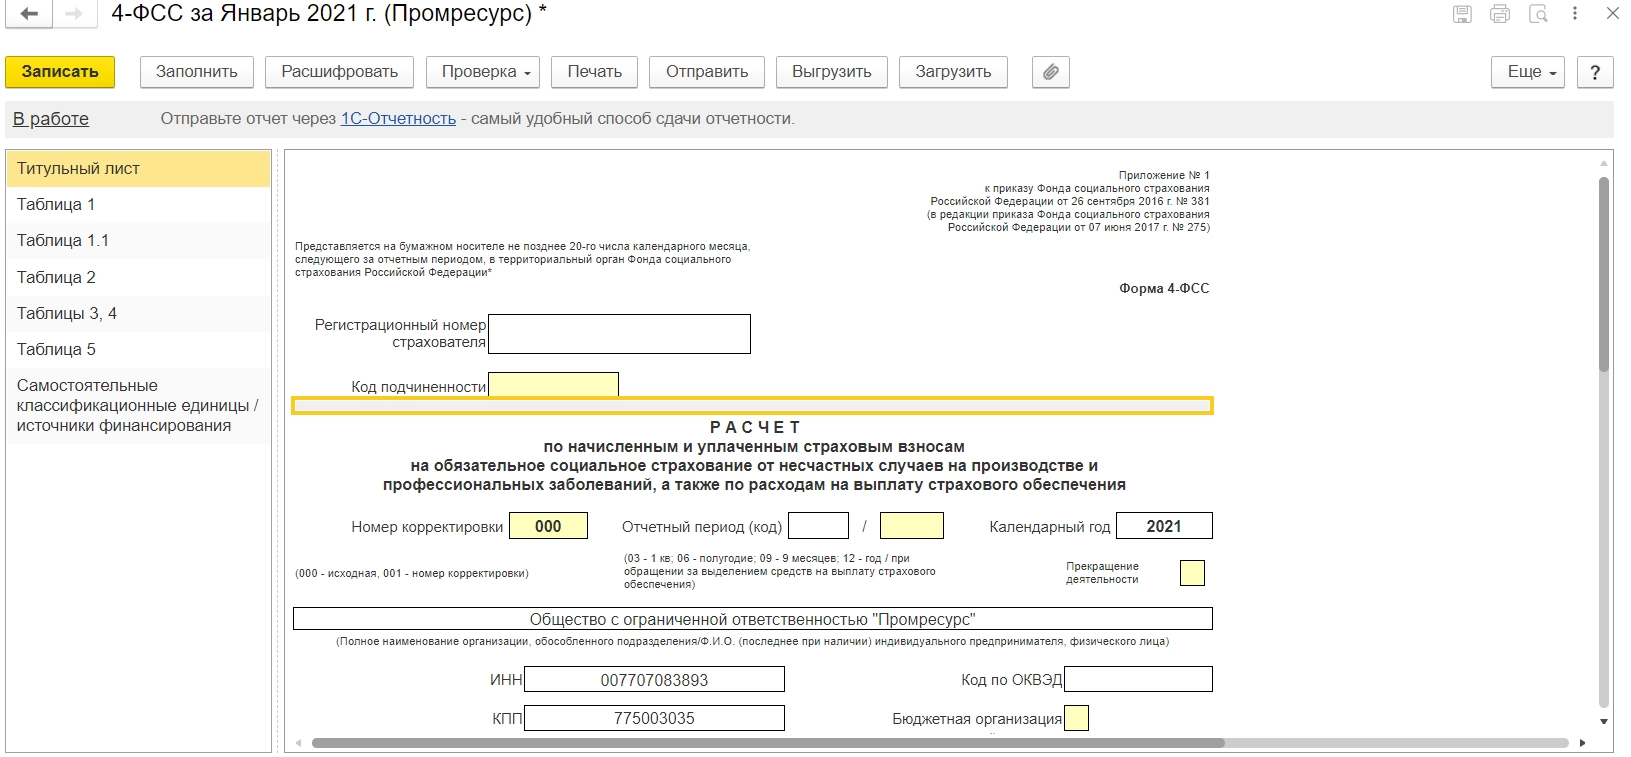Toggle the Бюджетная организация box
Screen dimensions: 1631x757
[x=1076, y=718]
